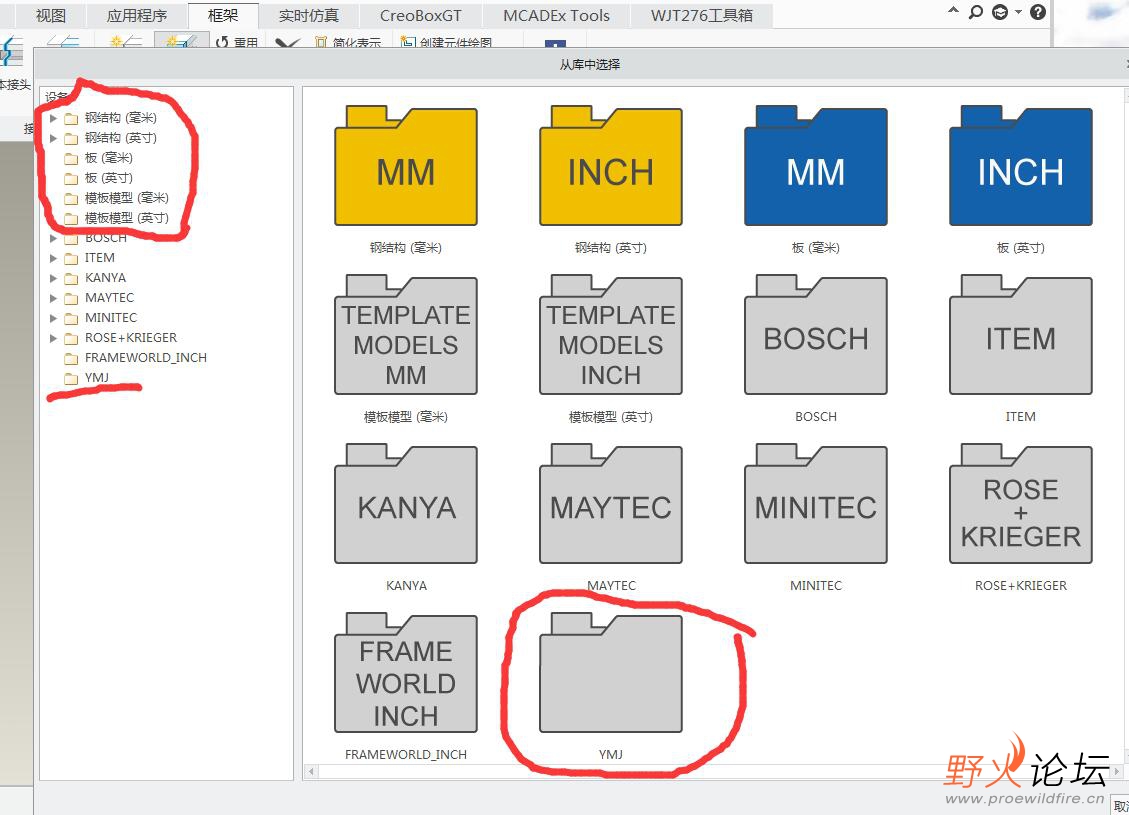Open the yellow MM steel structure folder thumbnail
The height and width of the screenshot is (815, 1129).
tap(406, 166)
